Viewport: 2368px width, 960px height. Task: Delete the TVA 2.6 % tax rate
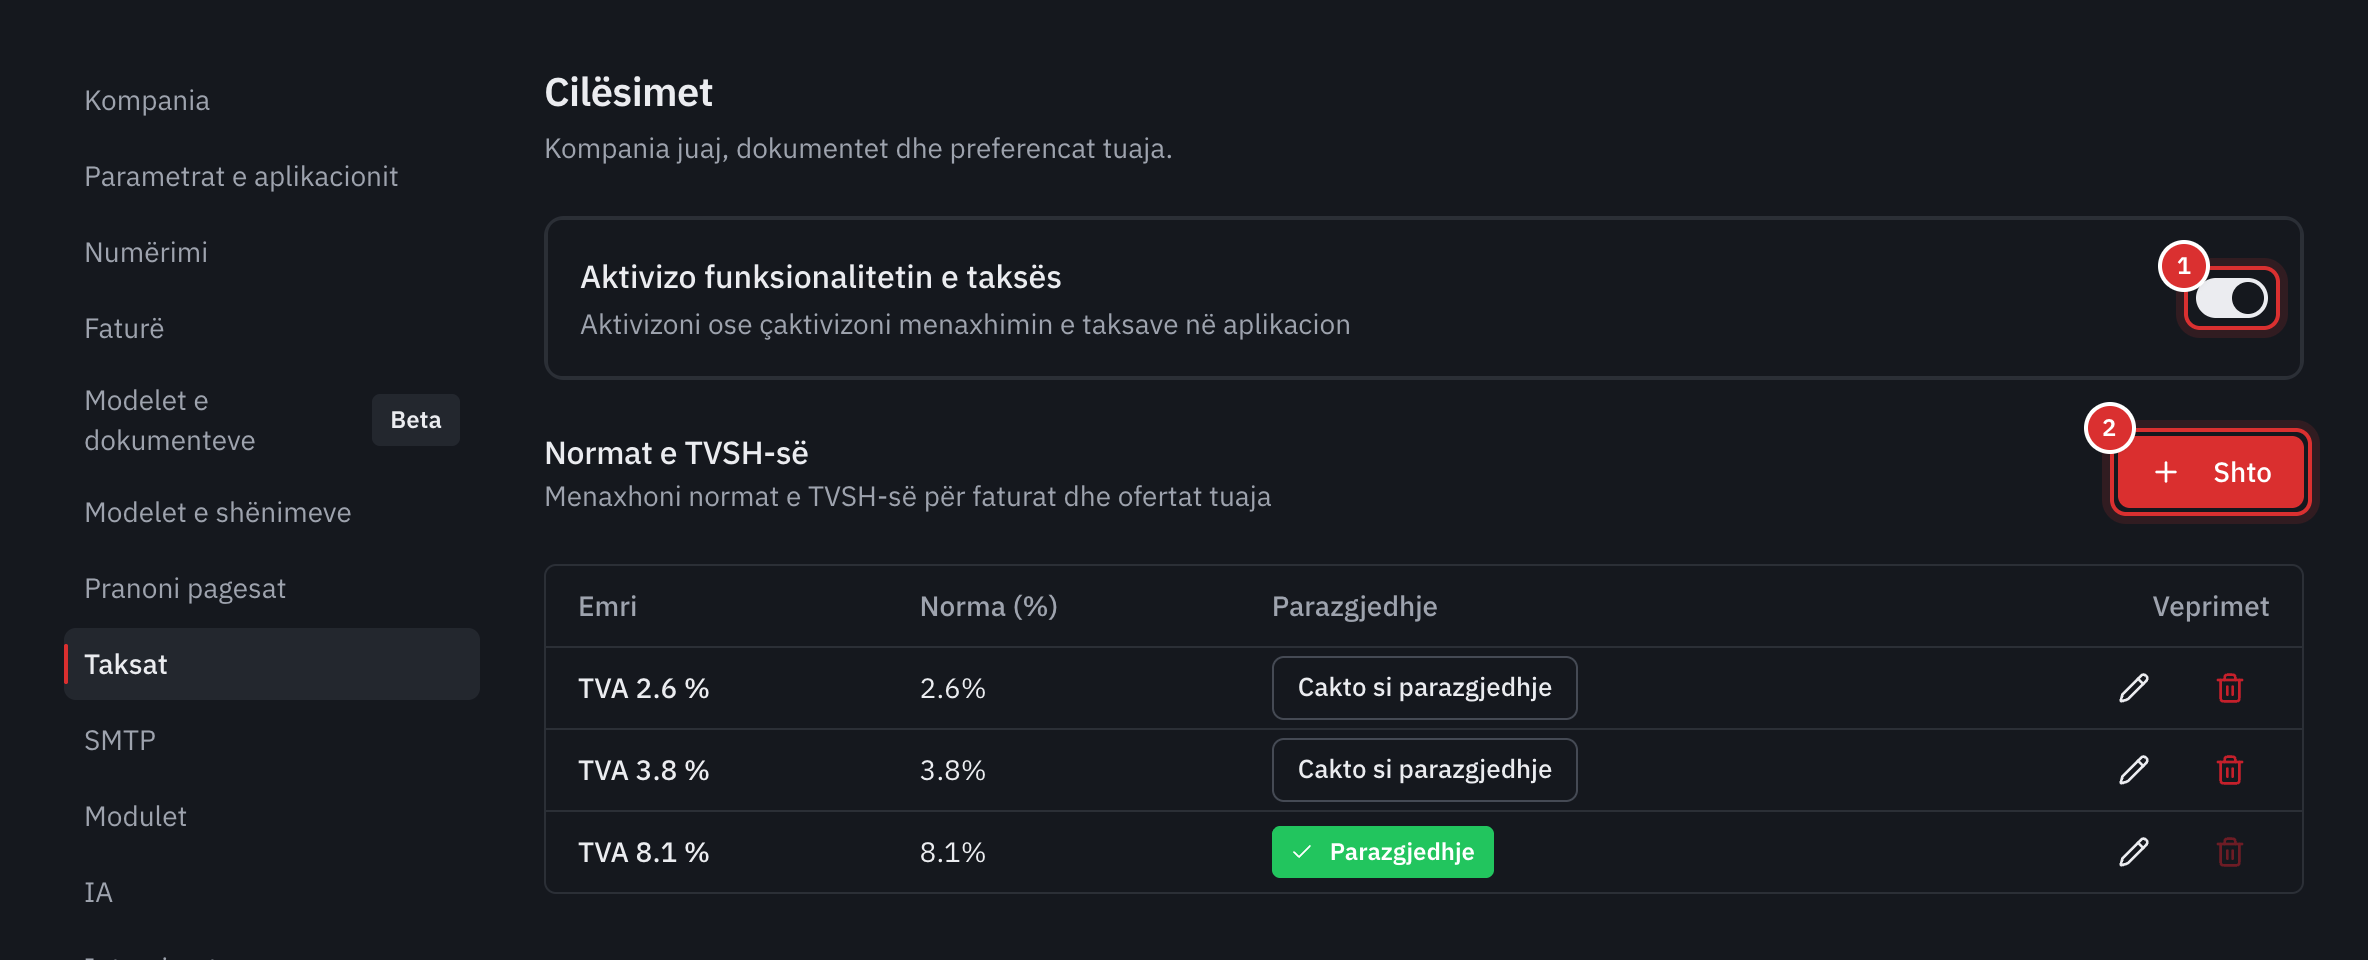pos(2230,688)
